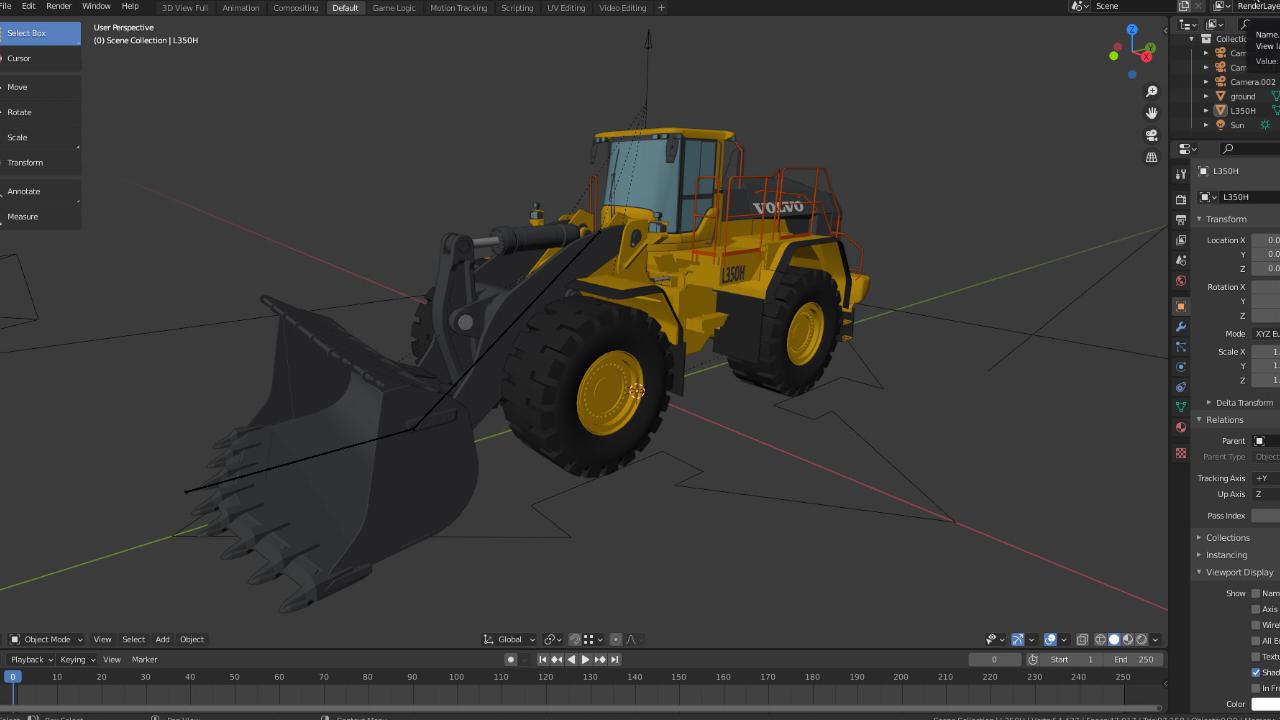
Task: Expand the Collections panel
Action: click(x=1227, y=538)
